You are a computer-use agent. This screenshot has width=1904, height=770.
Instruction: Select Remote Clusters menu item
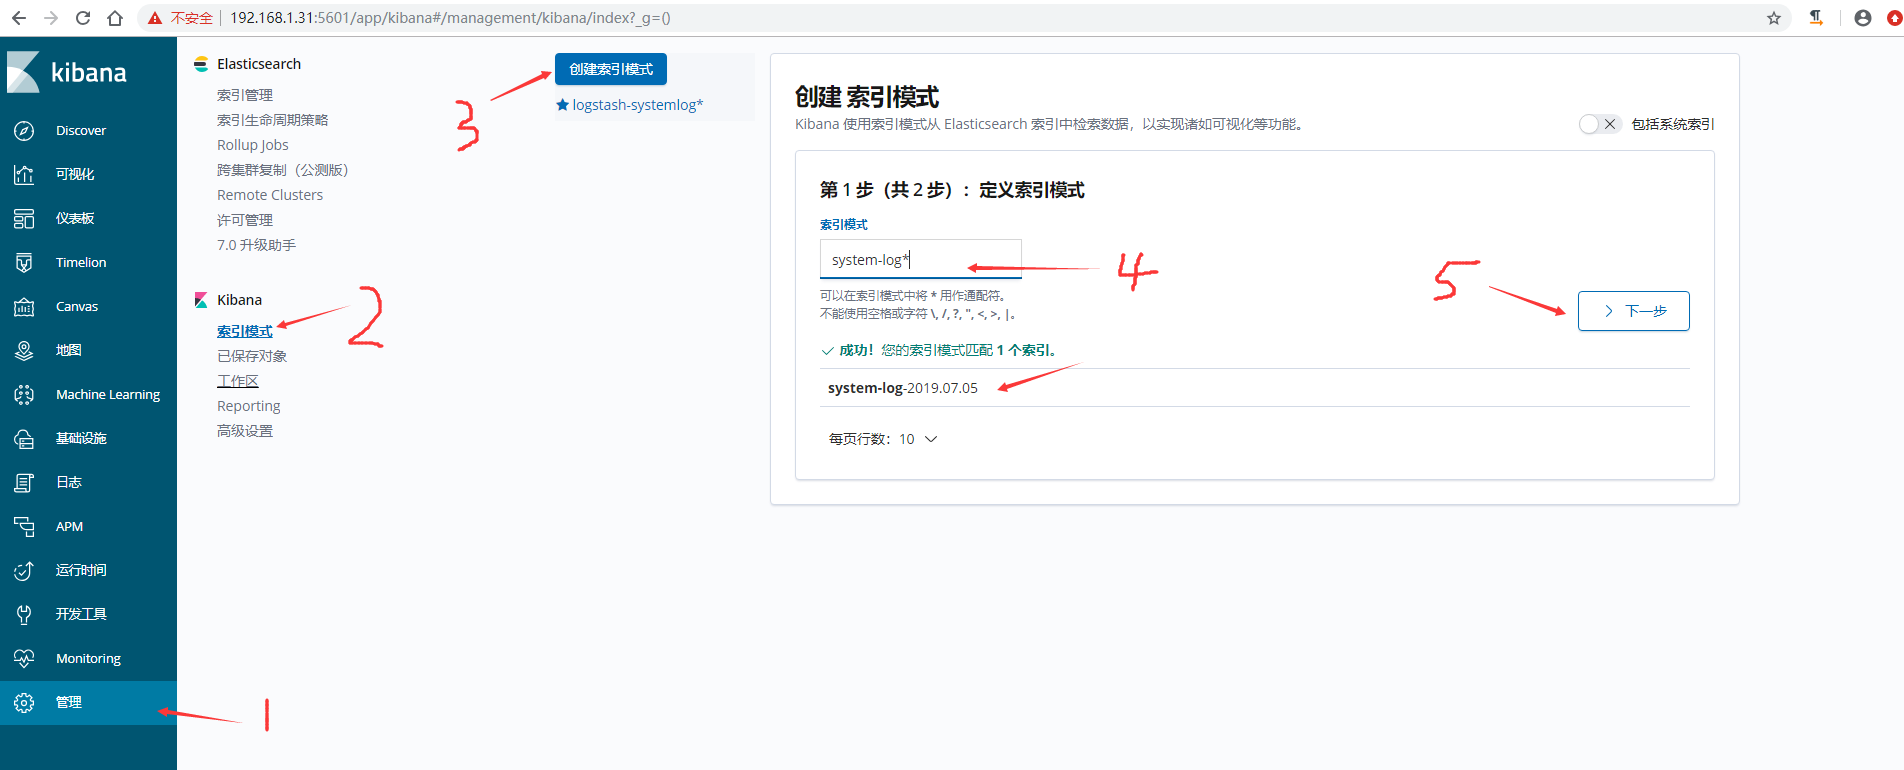(270, 195)
